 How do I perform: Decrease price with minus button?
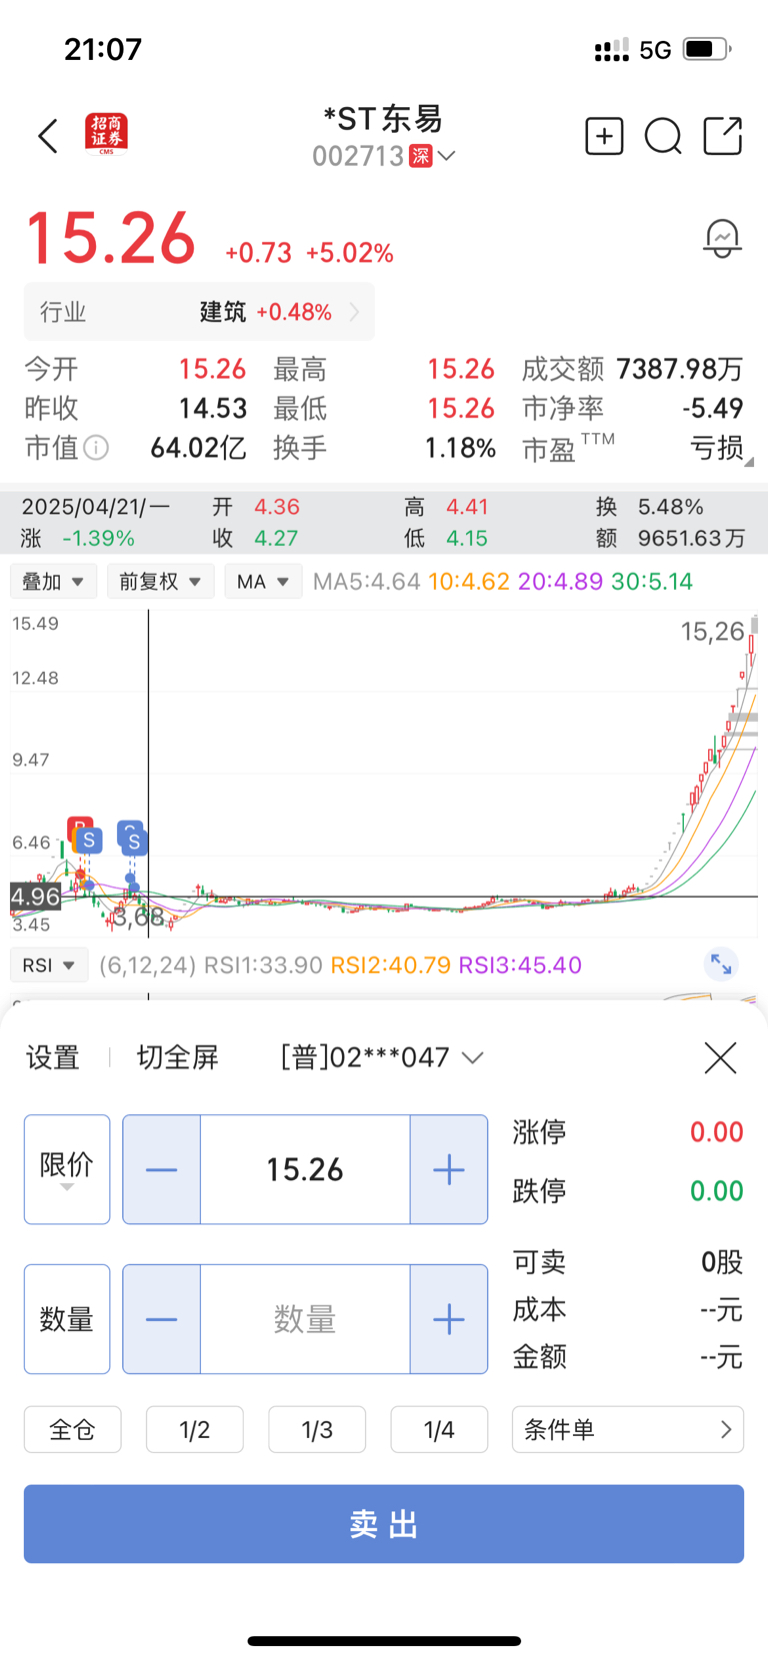coord(161,1169)
